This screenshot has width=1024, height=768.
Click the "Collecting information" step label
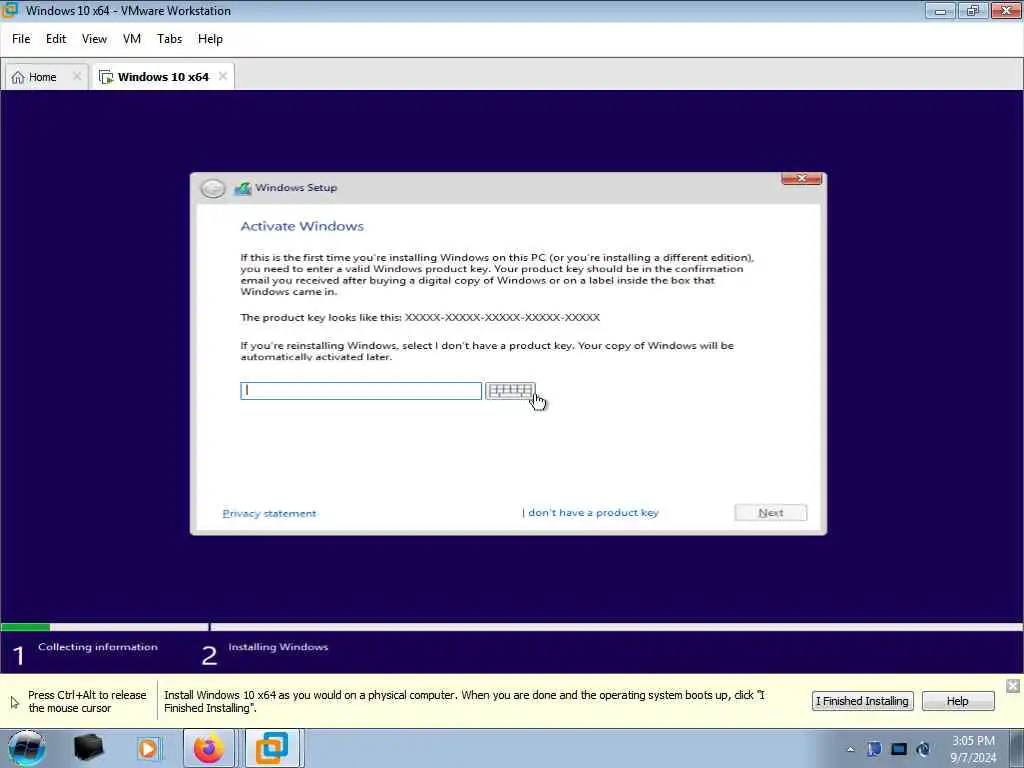(98, 647)
